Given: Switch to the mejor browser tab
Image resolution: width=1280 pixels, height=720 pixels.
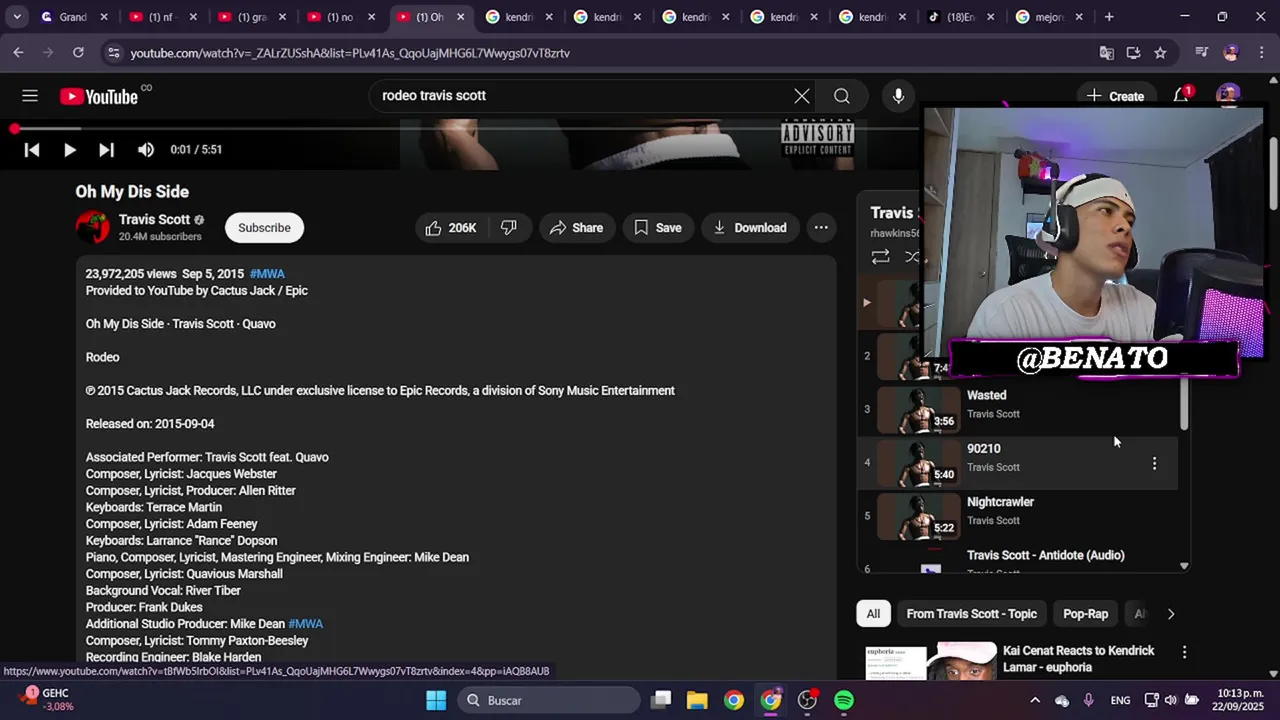Looking at the screenshot, I should point(1050,17).
